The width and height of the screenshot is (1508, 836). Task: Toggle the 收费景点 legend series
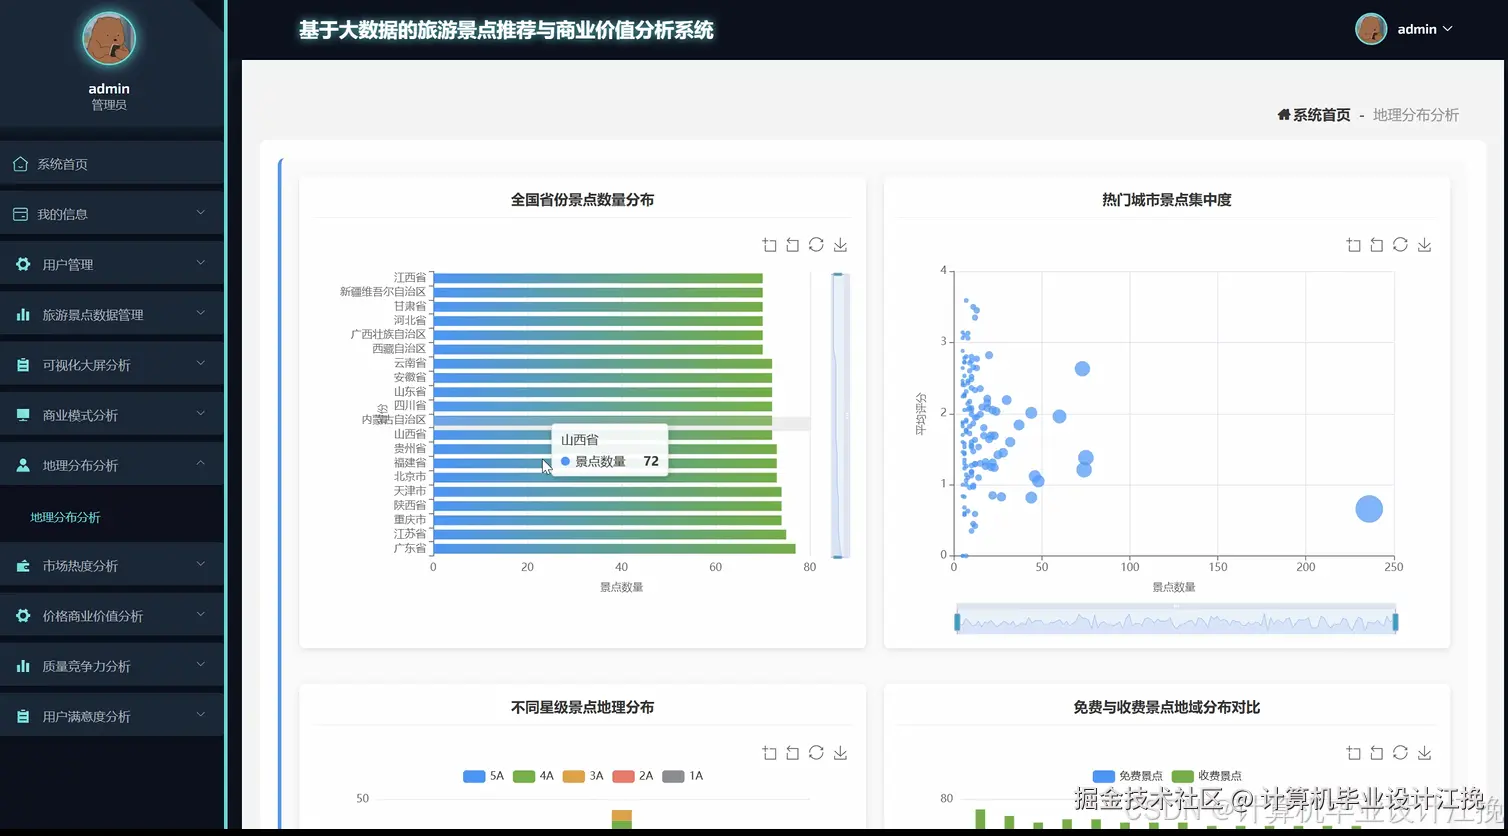point(1207,776)
